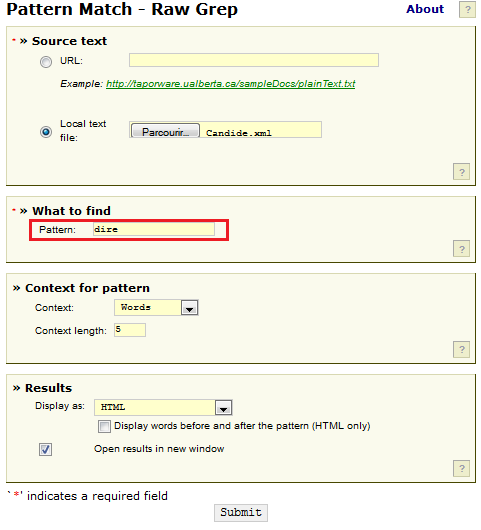Expand the Context dropdown showing Words

click(156, 308)
